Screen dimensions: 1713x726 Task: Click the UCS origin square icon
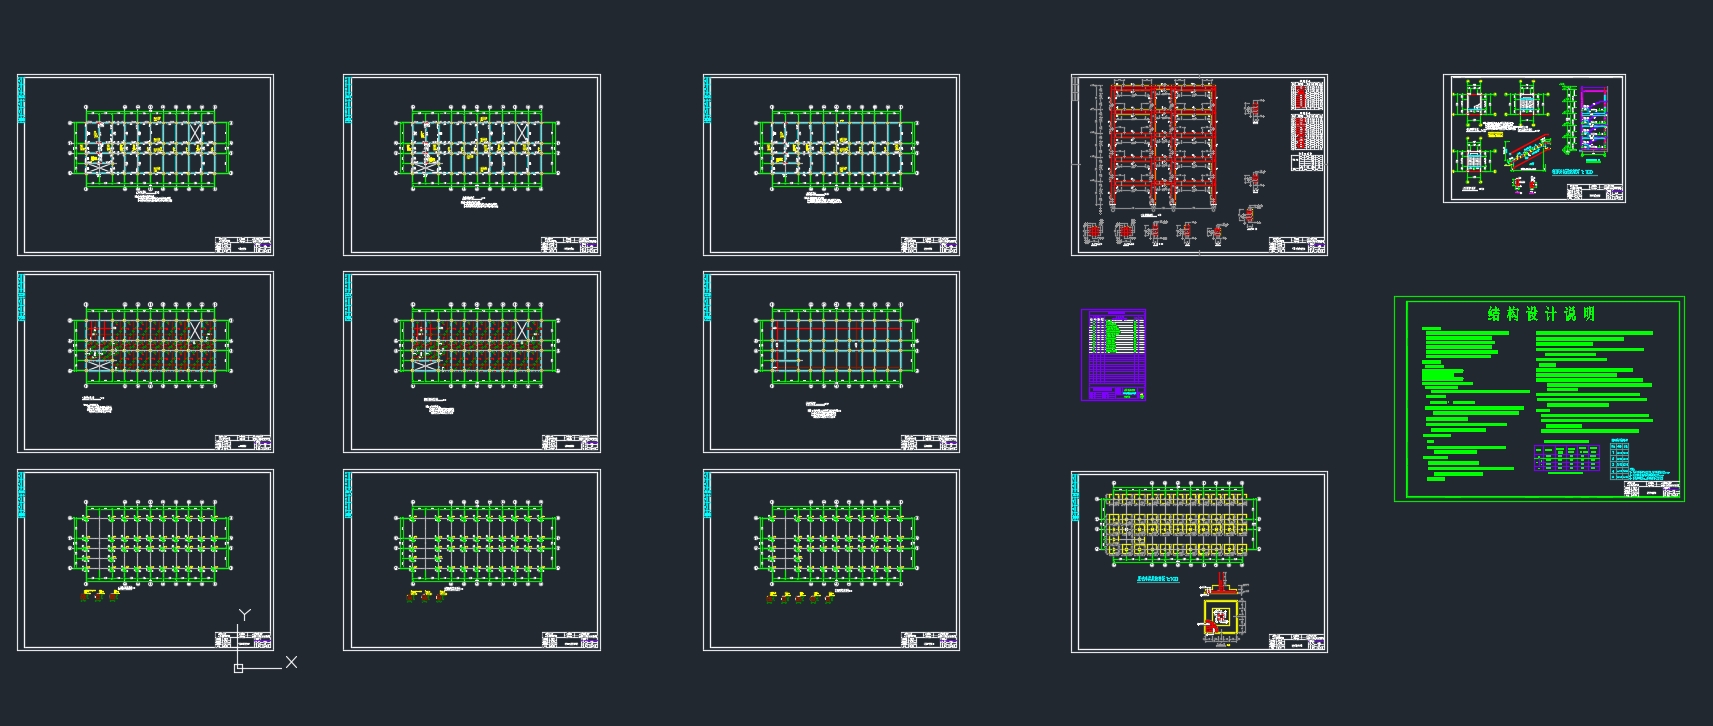(x=238, y=668)
